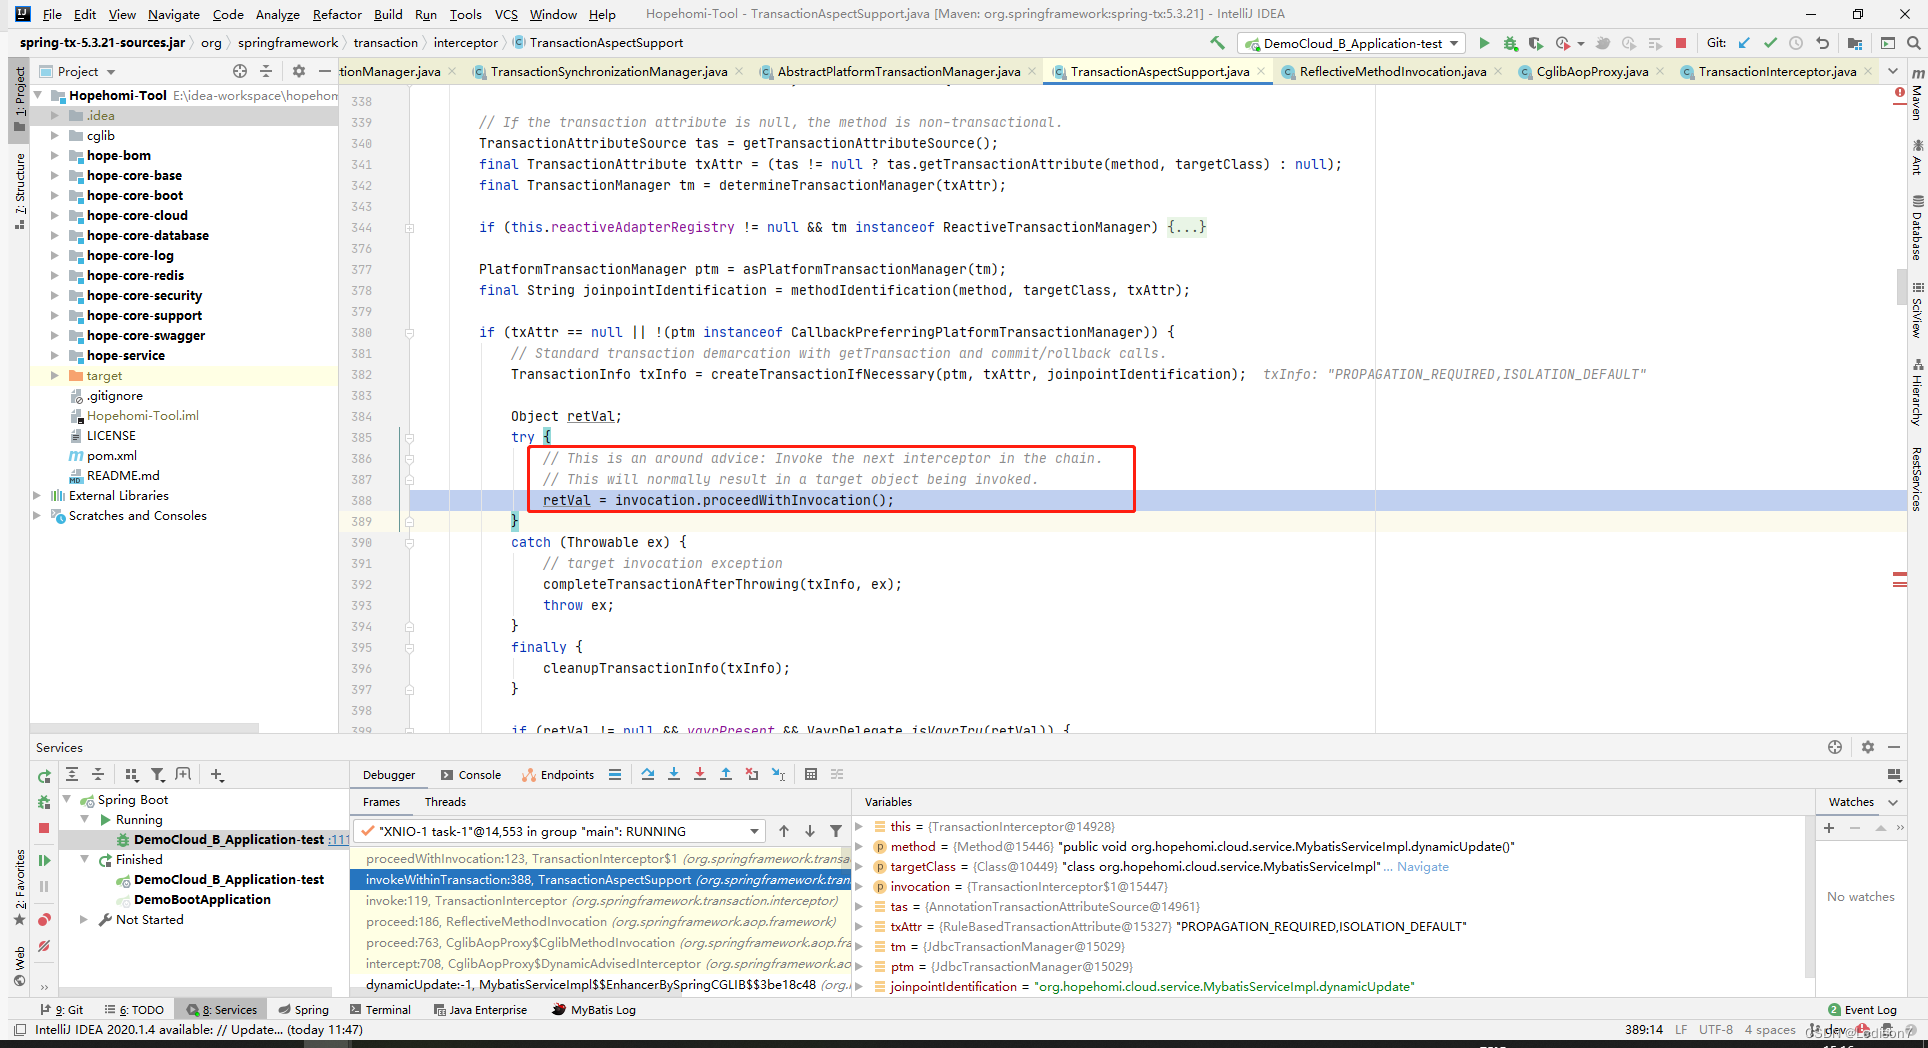The height and width of the screenshot is (1048, 1928).
Task: Click Step Over in debugger toolbar
Action: tap(648, 774)
